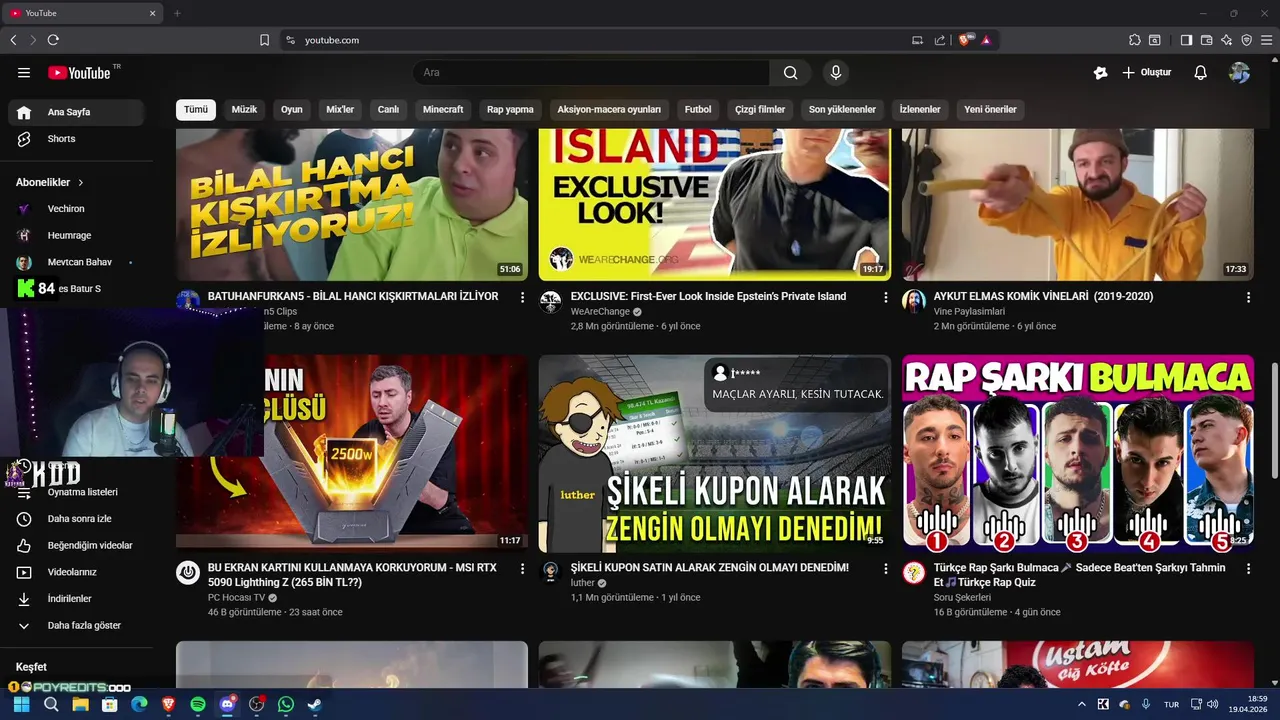Share this page from address bar
The width and height of the screenshot is (1280, 720).
(x=940, y=40)
